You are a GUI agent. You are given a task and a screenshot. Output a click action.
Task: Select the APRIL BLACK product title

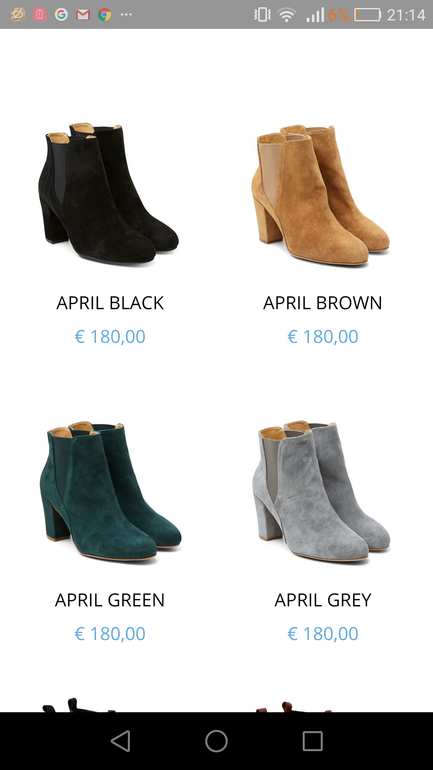tap(110, 303)
